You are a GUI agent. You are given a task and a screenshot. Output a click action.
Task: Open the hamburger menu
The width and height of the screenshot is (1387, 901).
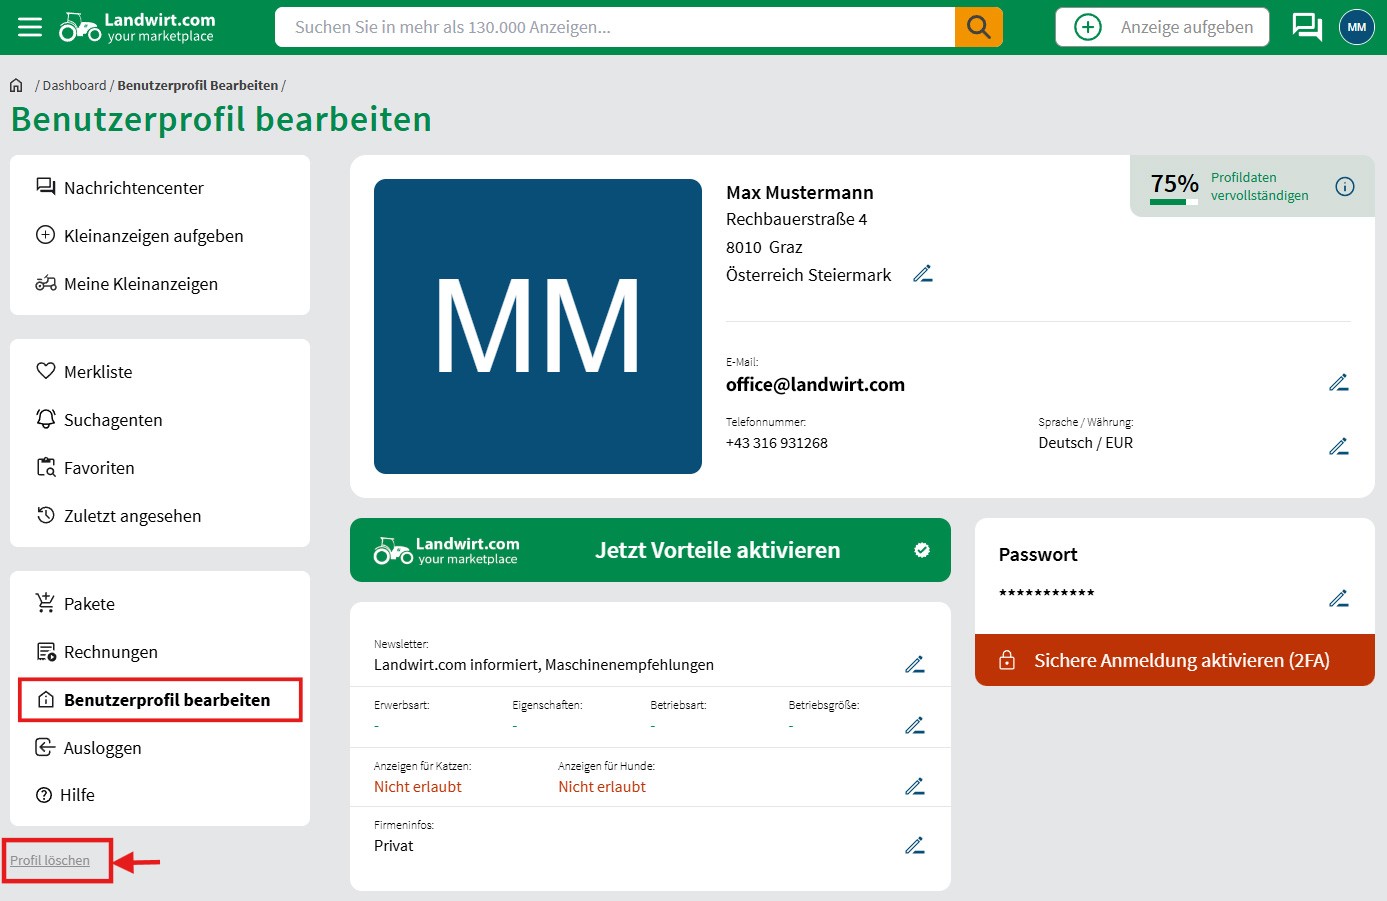30,27
